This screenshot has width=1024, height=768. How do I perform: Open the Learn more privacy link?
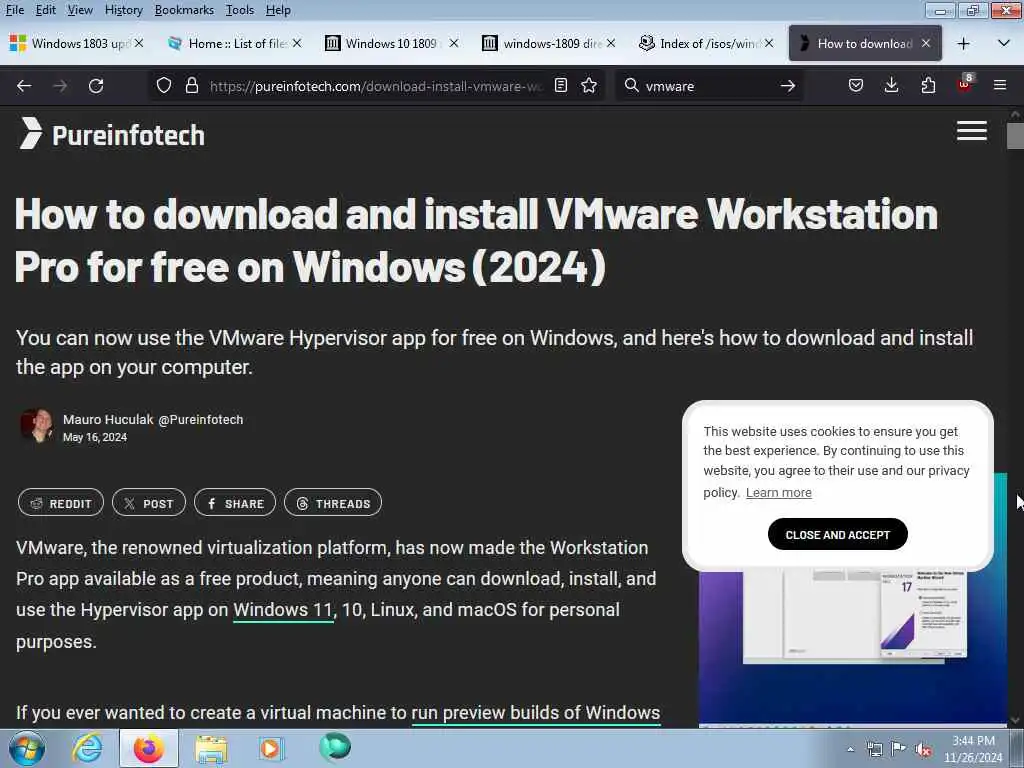click(x=778, y=492)
